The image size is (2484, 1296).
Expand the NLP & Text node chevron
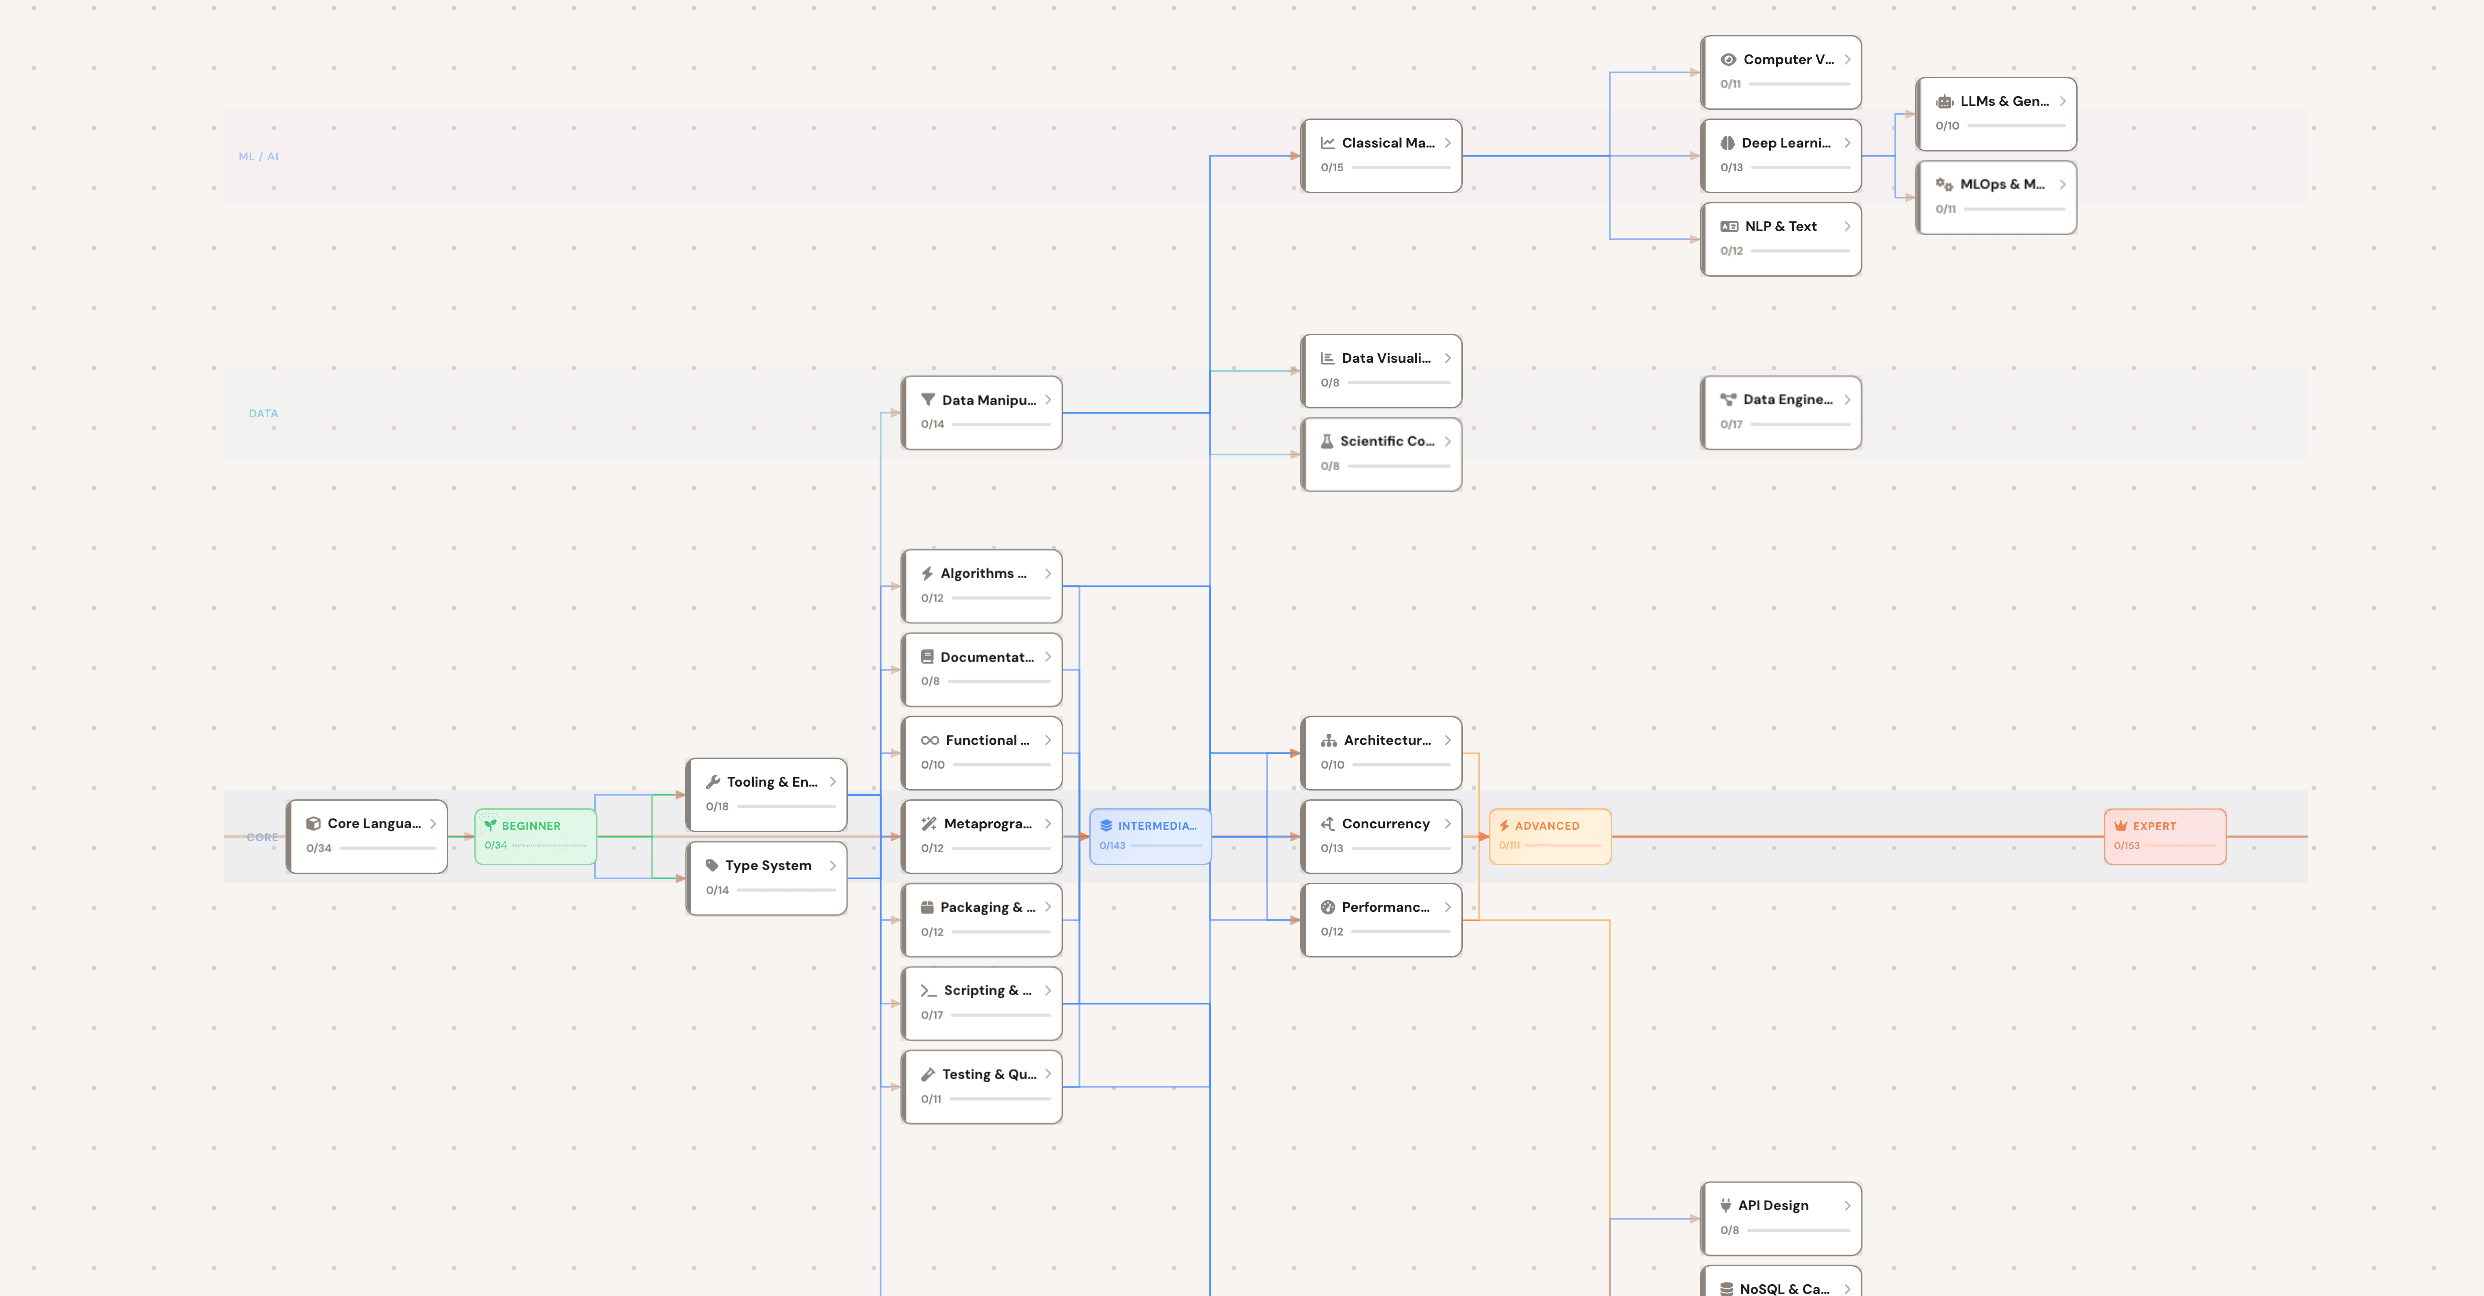pos(1846,226)
